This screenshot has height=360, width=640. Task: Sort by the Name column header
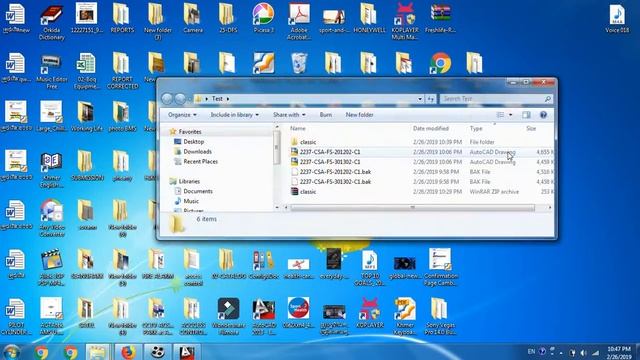pyautogui.click(x=298, y=129)
